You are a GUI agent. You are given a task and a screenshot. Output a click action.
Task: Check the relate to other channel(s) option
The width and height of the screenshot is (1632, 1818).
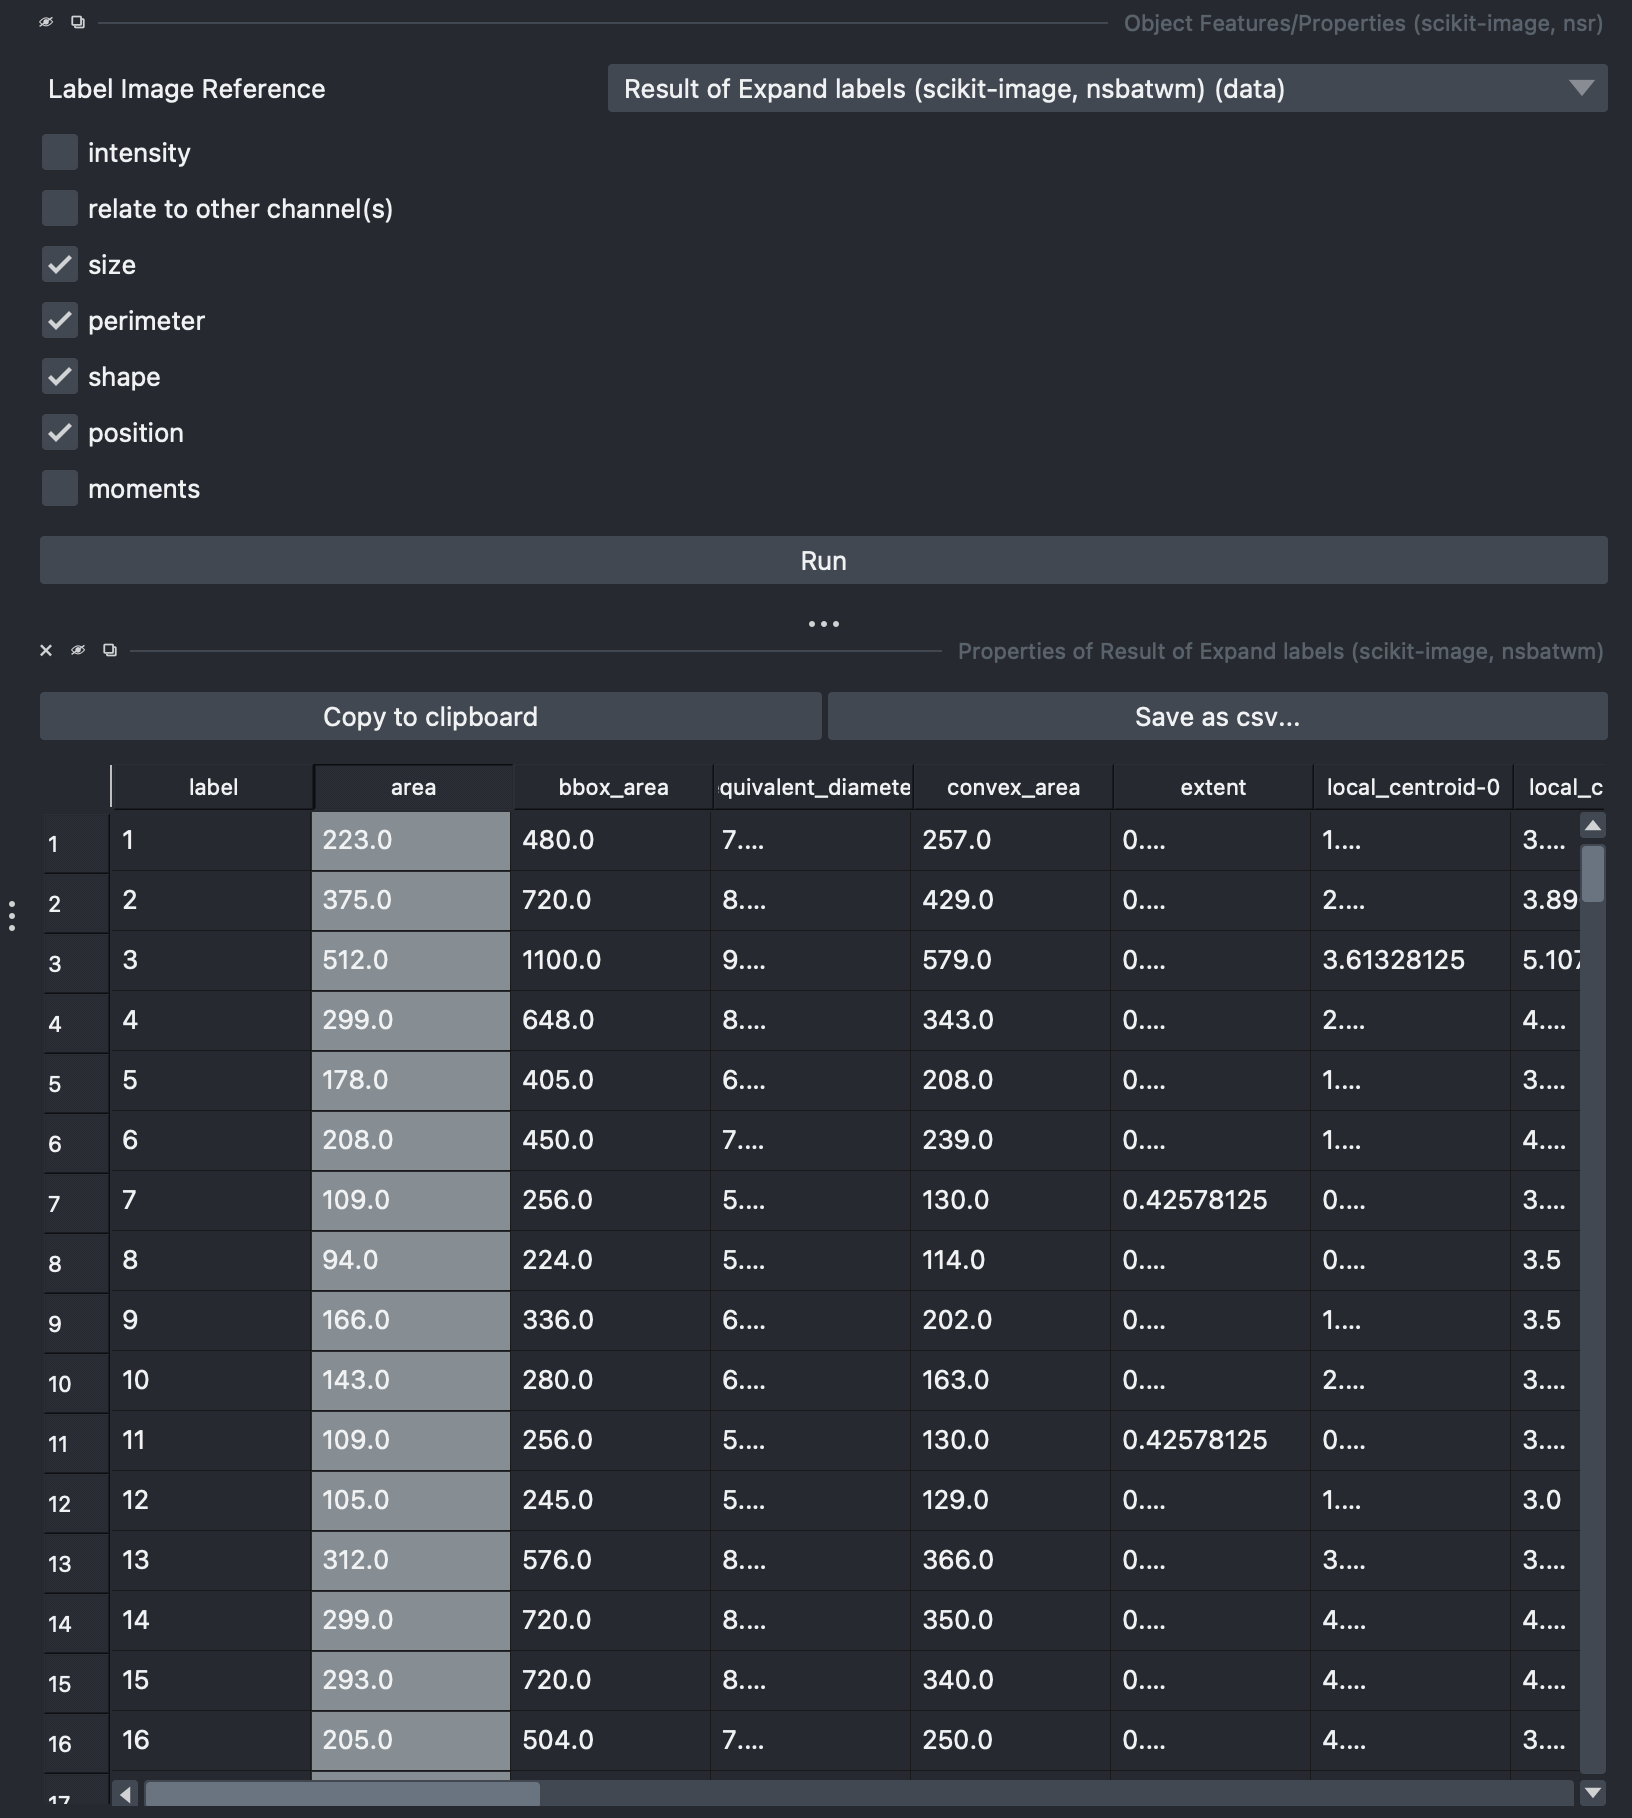[x=60, y=209]
